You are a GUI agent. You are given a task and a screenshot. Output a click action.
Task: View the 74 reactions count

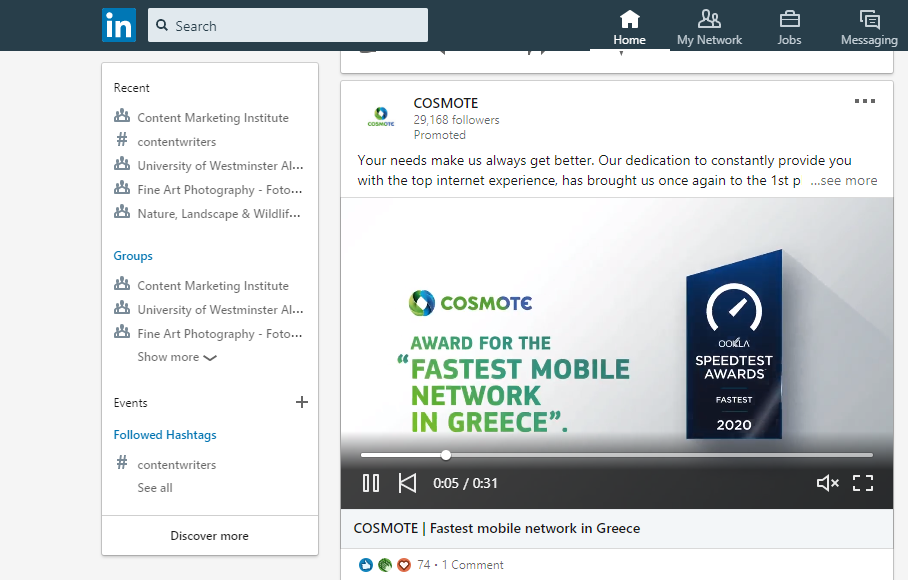pos(424,565)
